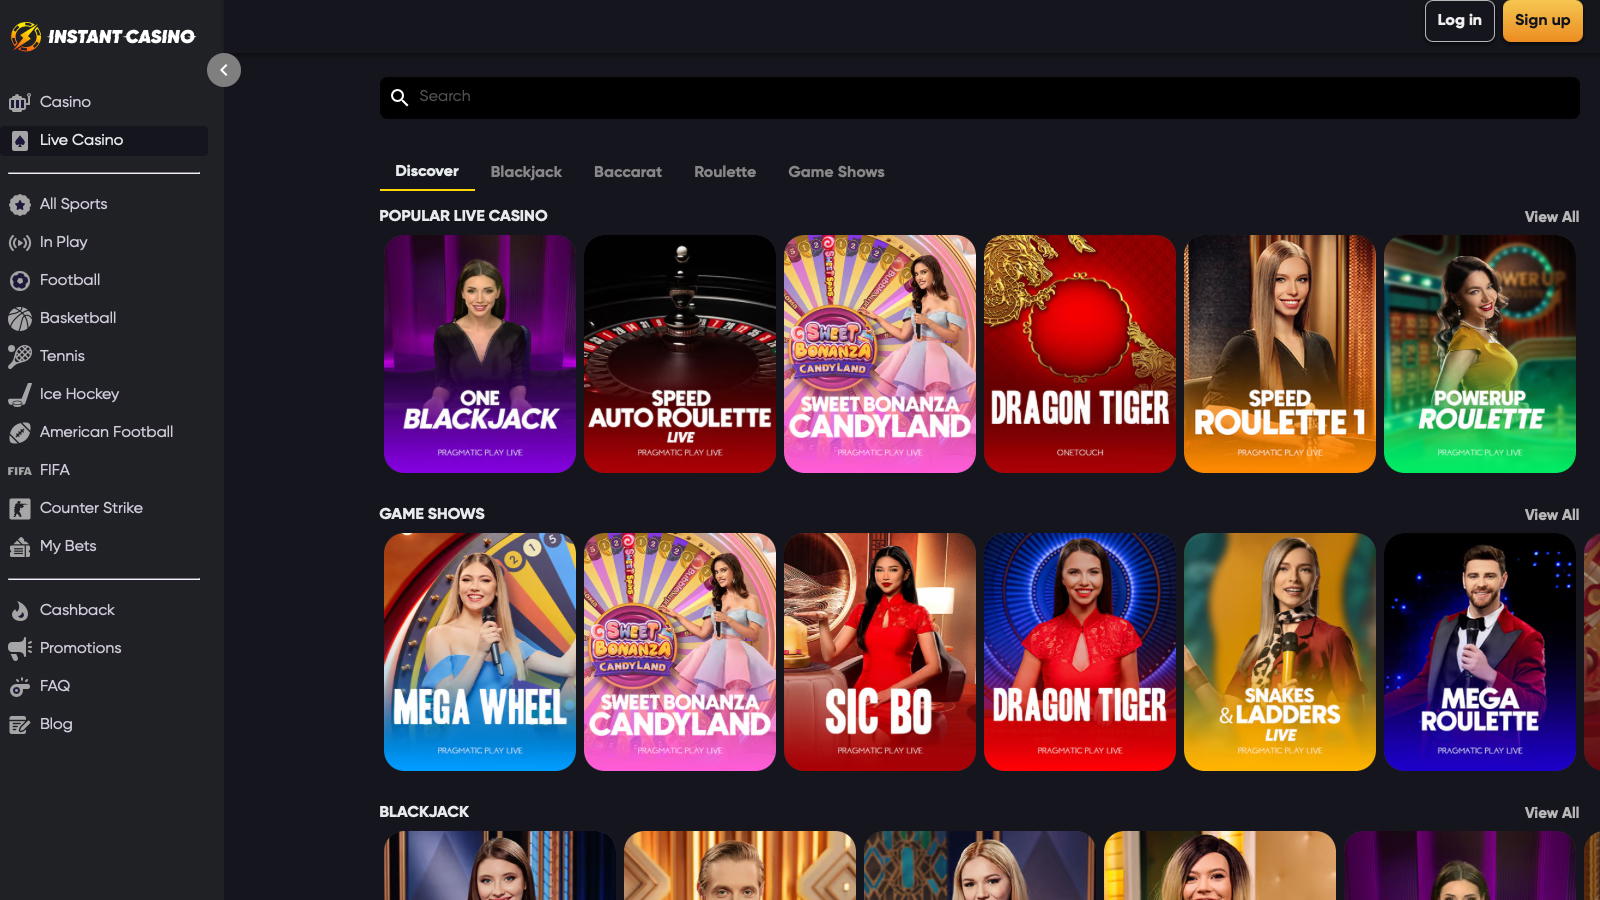View All popular live casino games
Viewport: 1600px width, 900px height.
point(1552,217)
